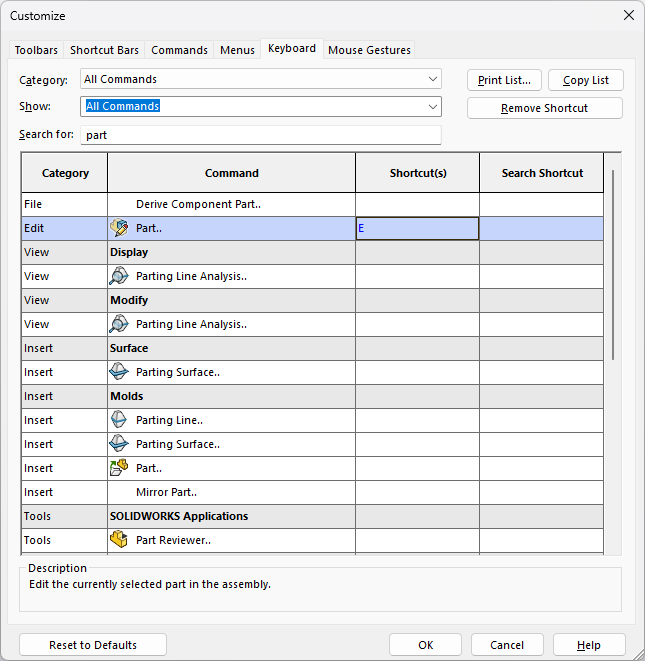Confirm with the OK button
Screen dimensions: 645x661
(x=425, y=645)
